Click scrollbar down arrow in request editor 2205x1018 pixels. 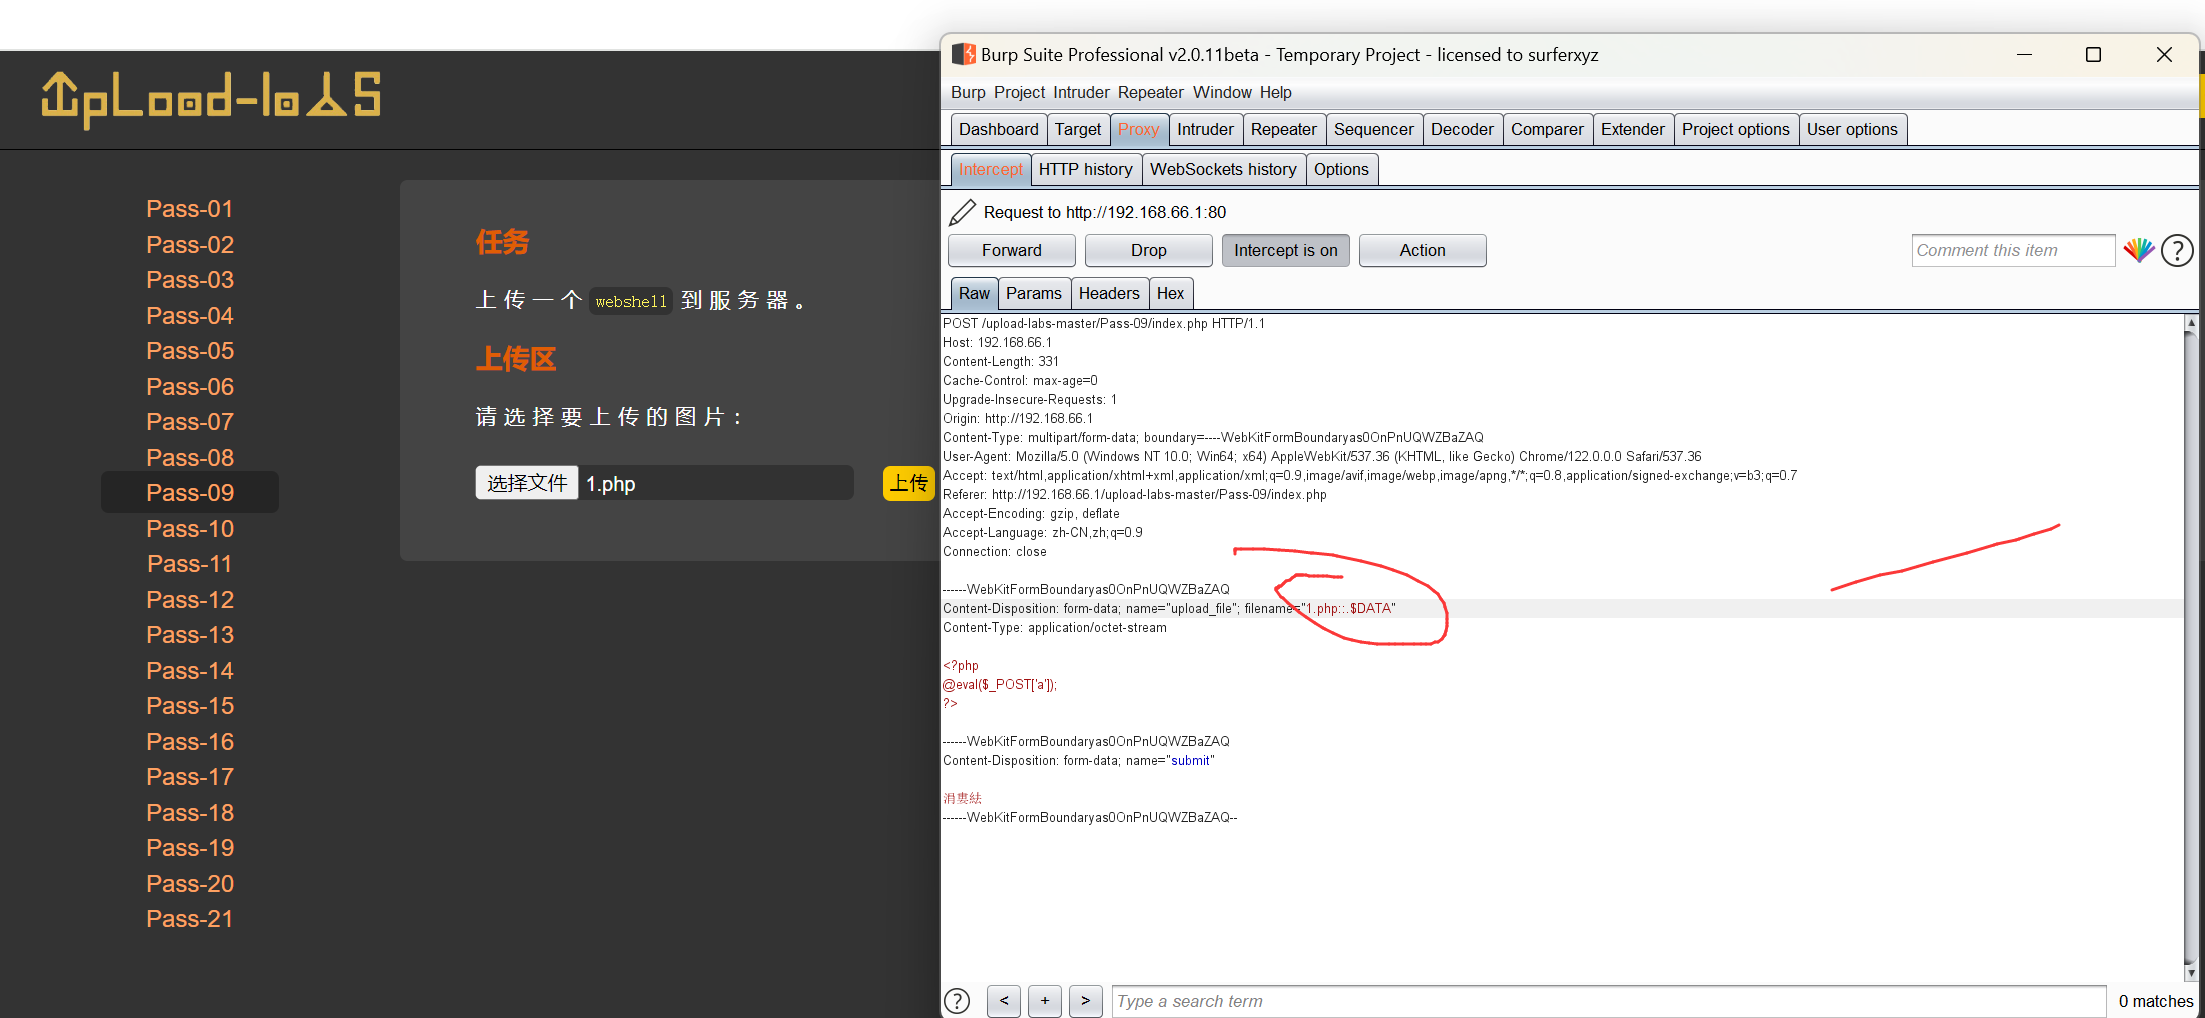point(2191,972)
